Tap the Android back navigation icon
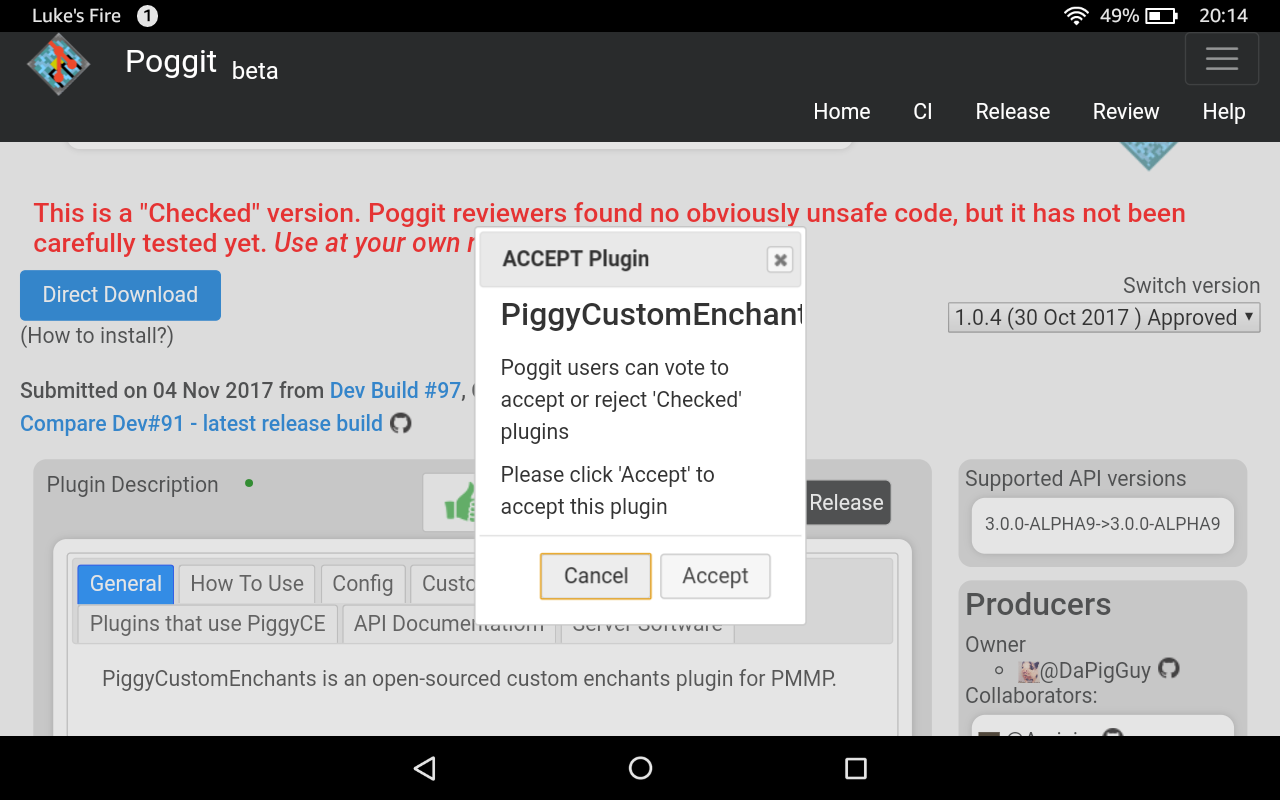1280x800 pixels. point(425,768)
